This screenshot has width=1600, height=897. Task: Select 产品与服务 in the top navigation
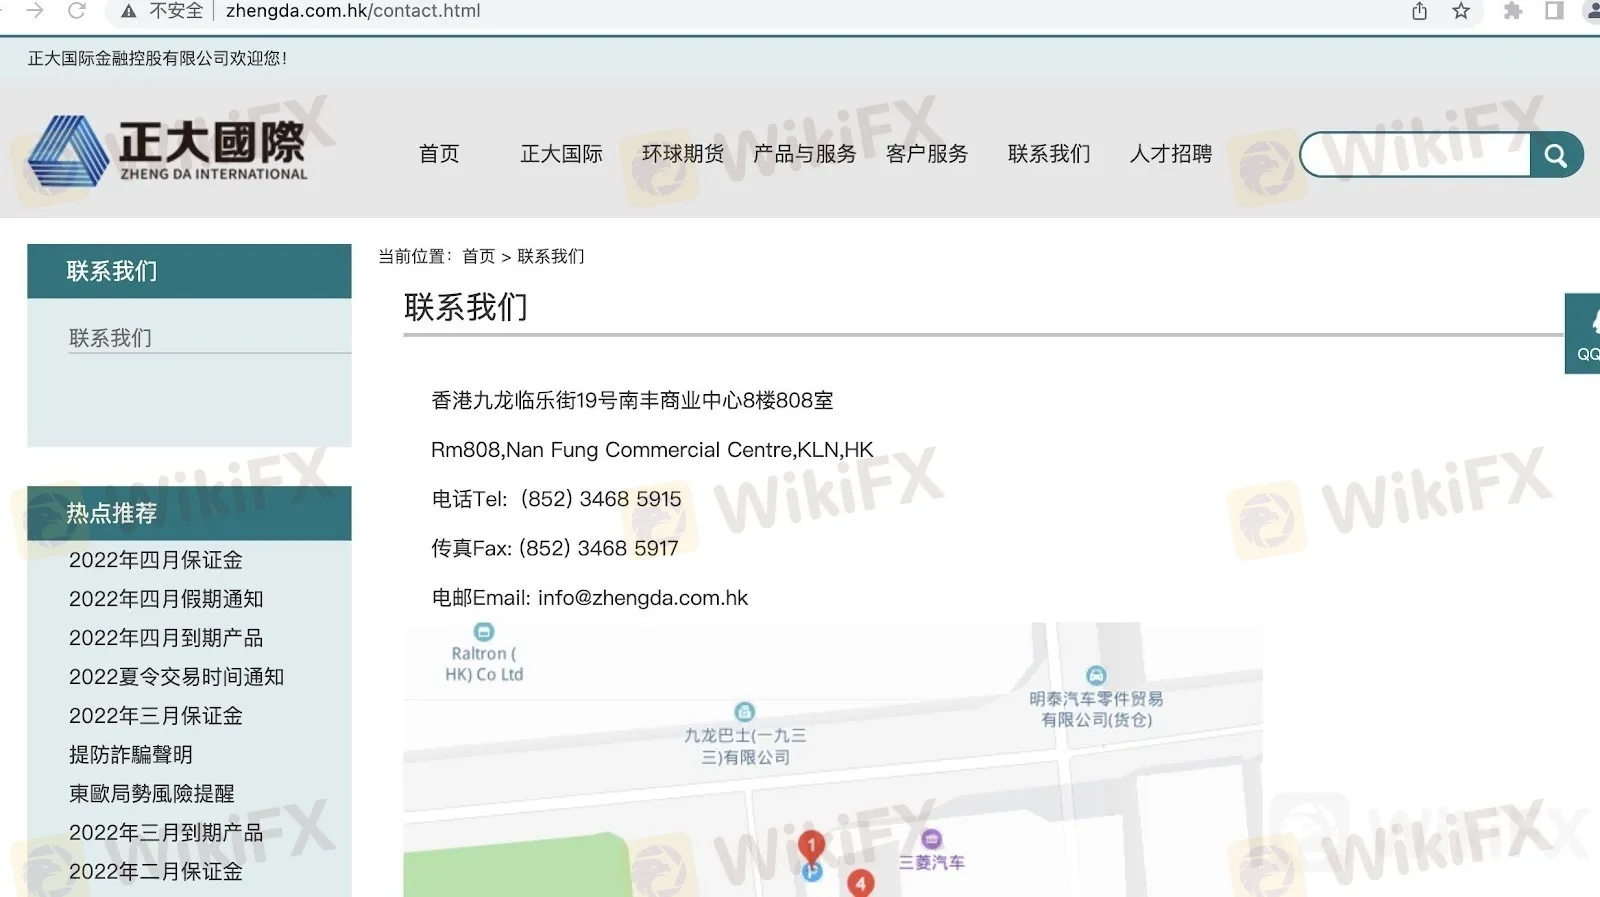click(804, 154)
